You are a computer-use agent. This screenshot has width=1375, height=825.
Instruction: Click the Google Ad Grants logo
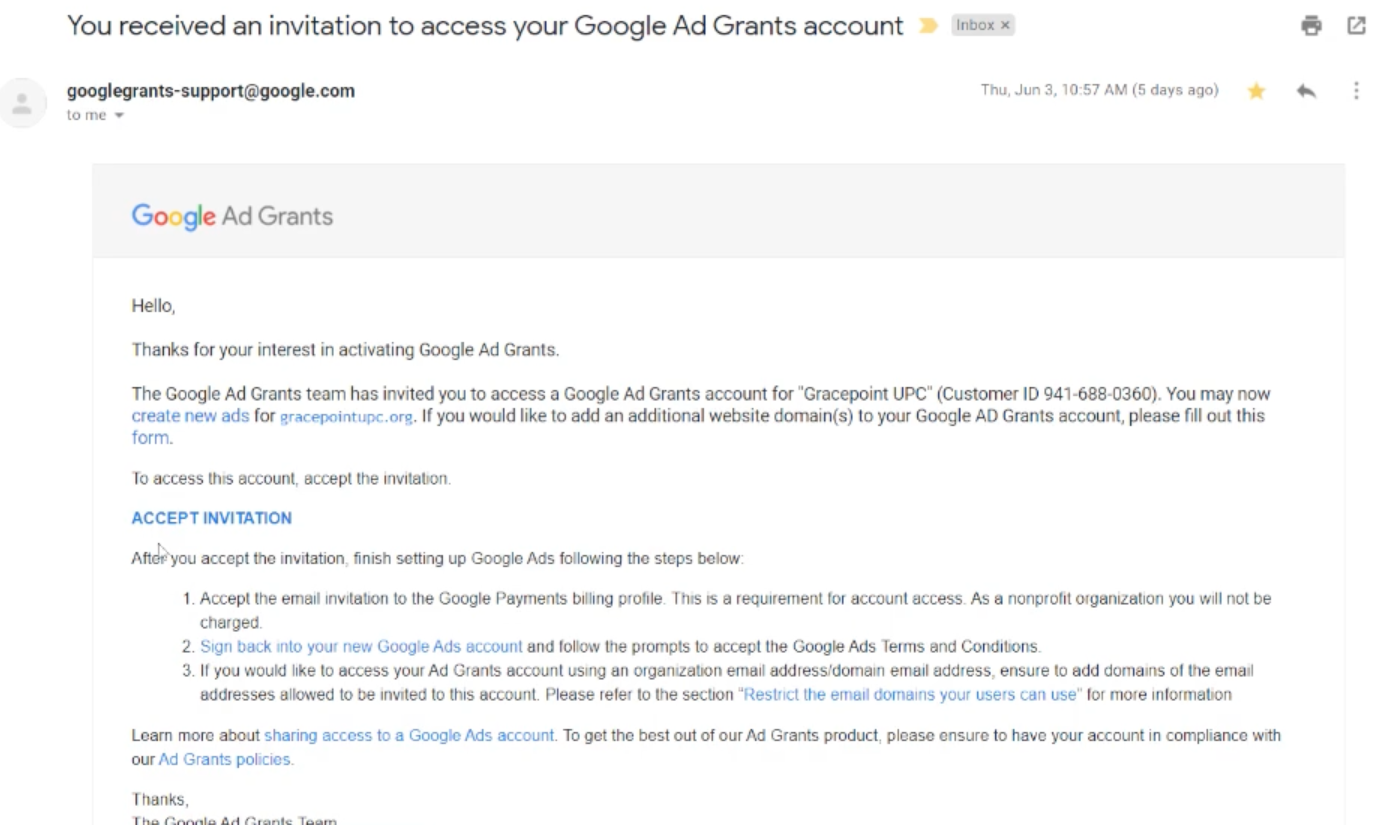pyautogui.click(x=232, y=216)
